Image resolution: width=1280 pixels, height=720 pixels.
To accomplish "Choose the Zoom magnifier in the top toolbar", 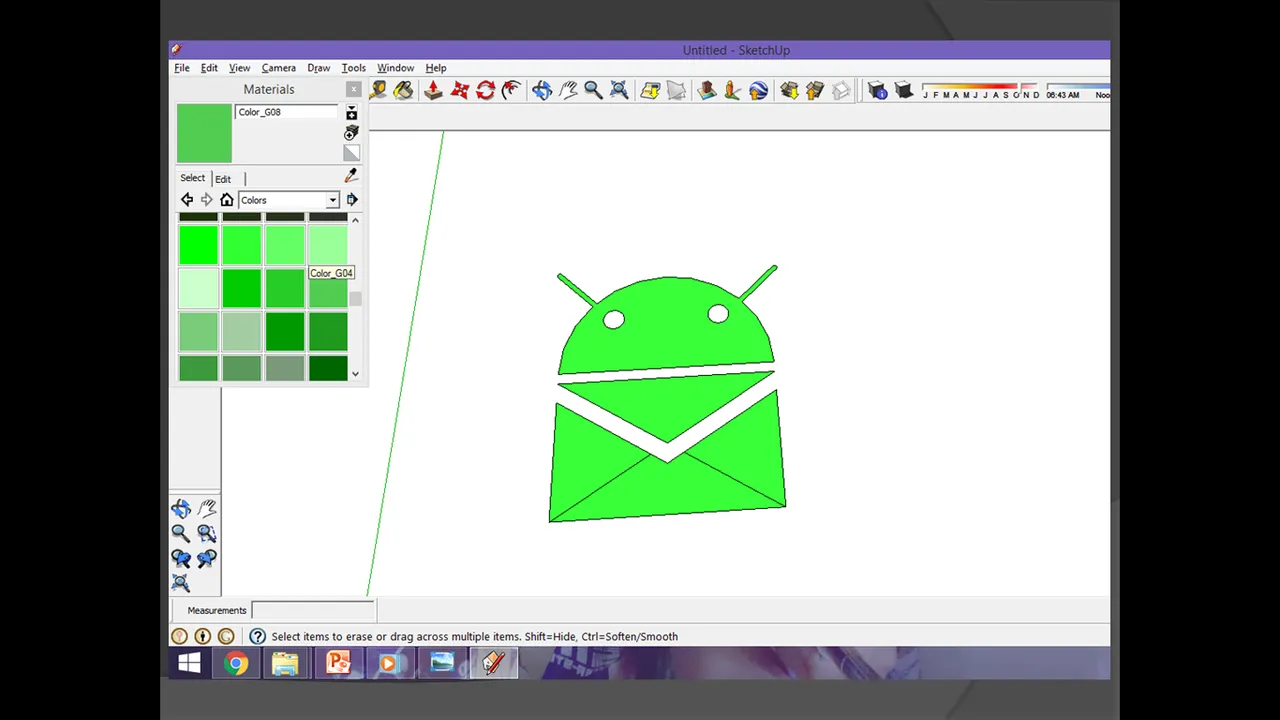I will pos(593,91).
